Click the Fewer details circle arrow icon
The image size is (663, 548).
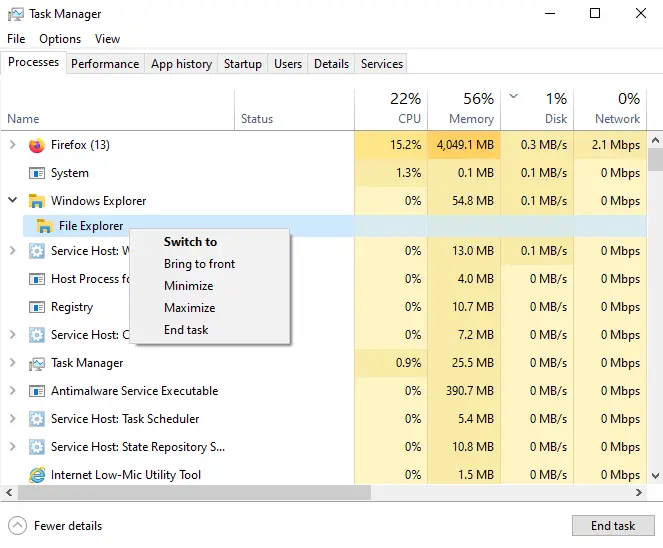coord(17,526)
